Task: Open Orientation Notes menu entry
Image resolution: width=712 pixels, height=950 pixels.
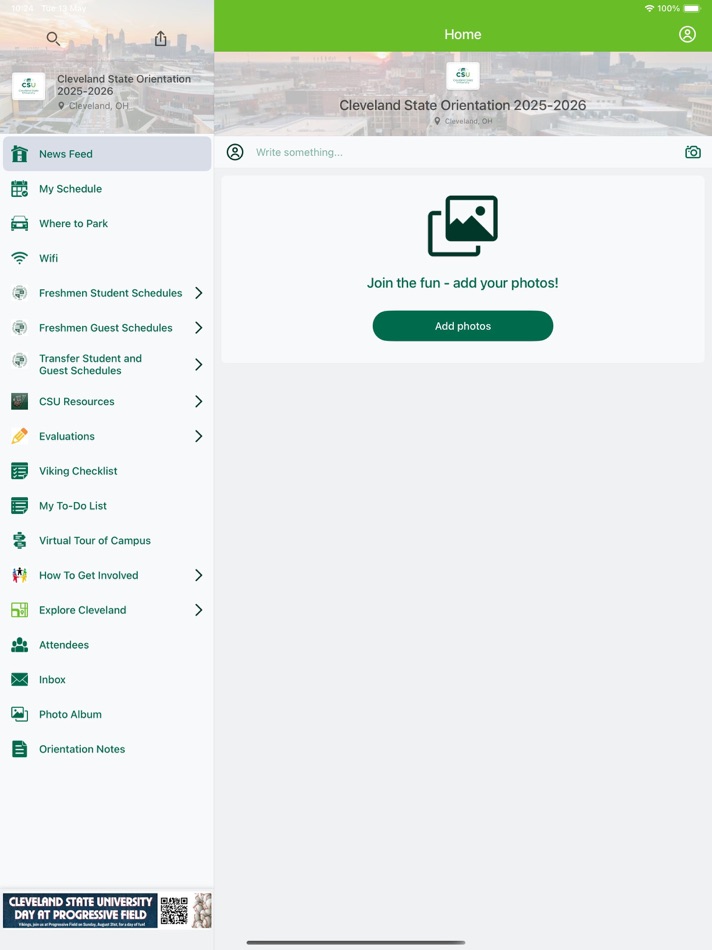Action: [107, 749]
